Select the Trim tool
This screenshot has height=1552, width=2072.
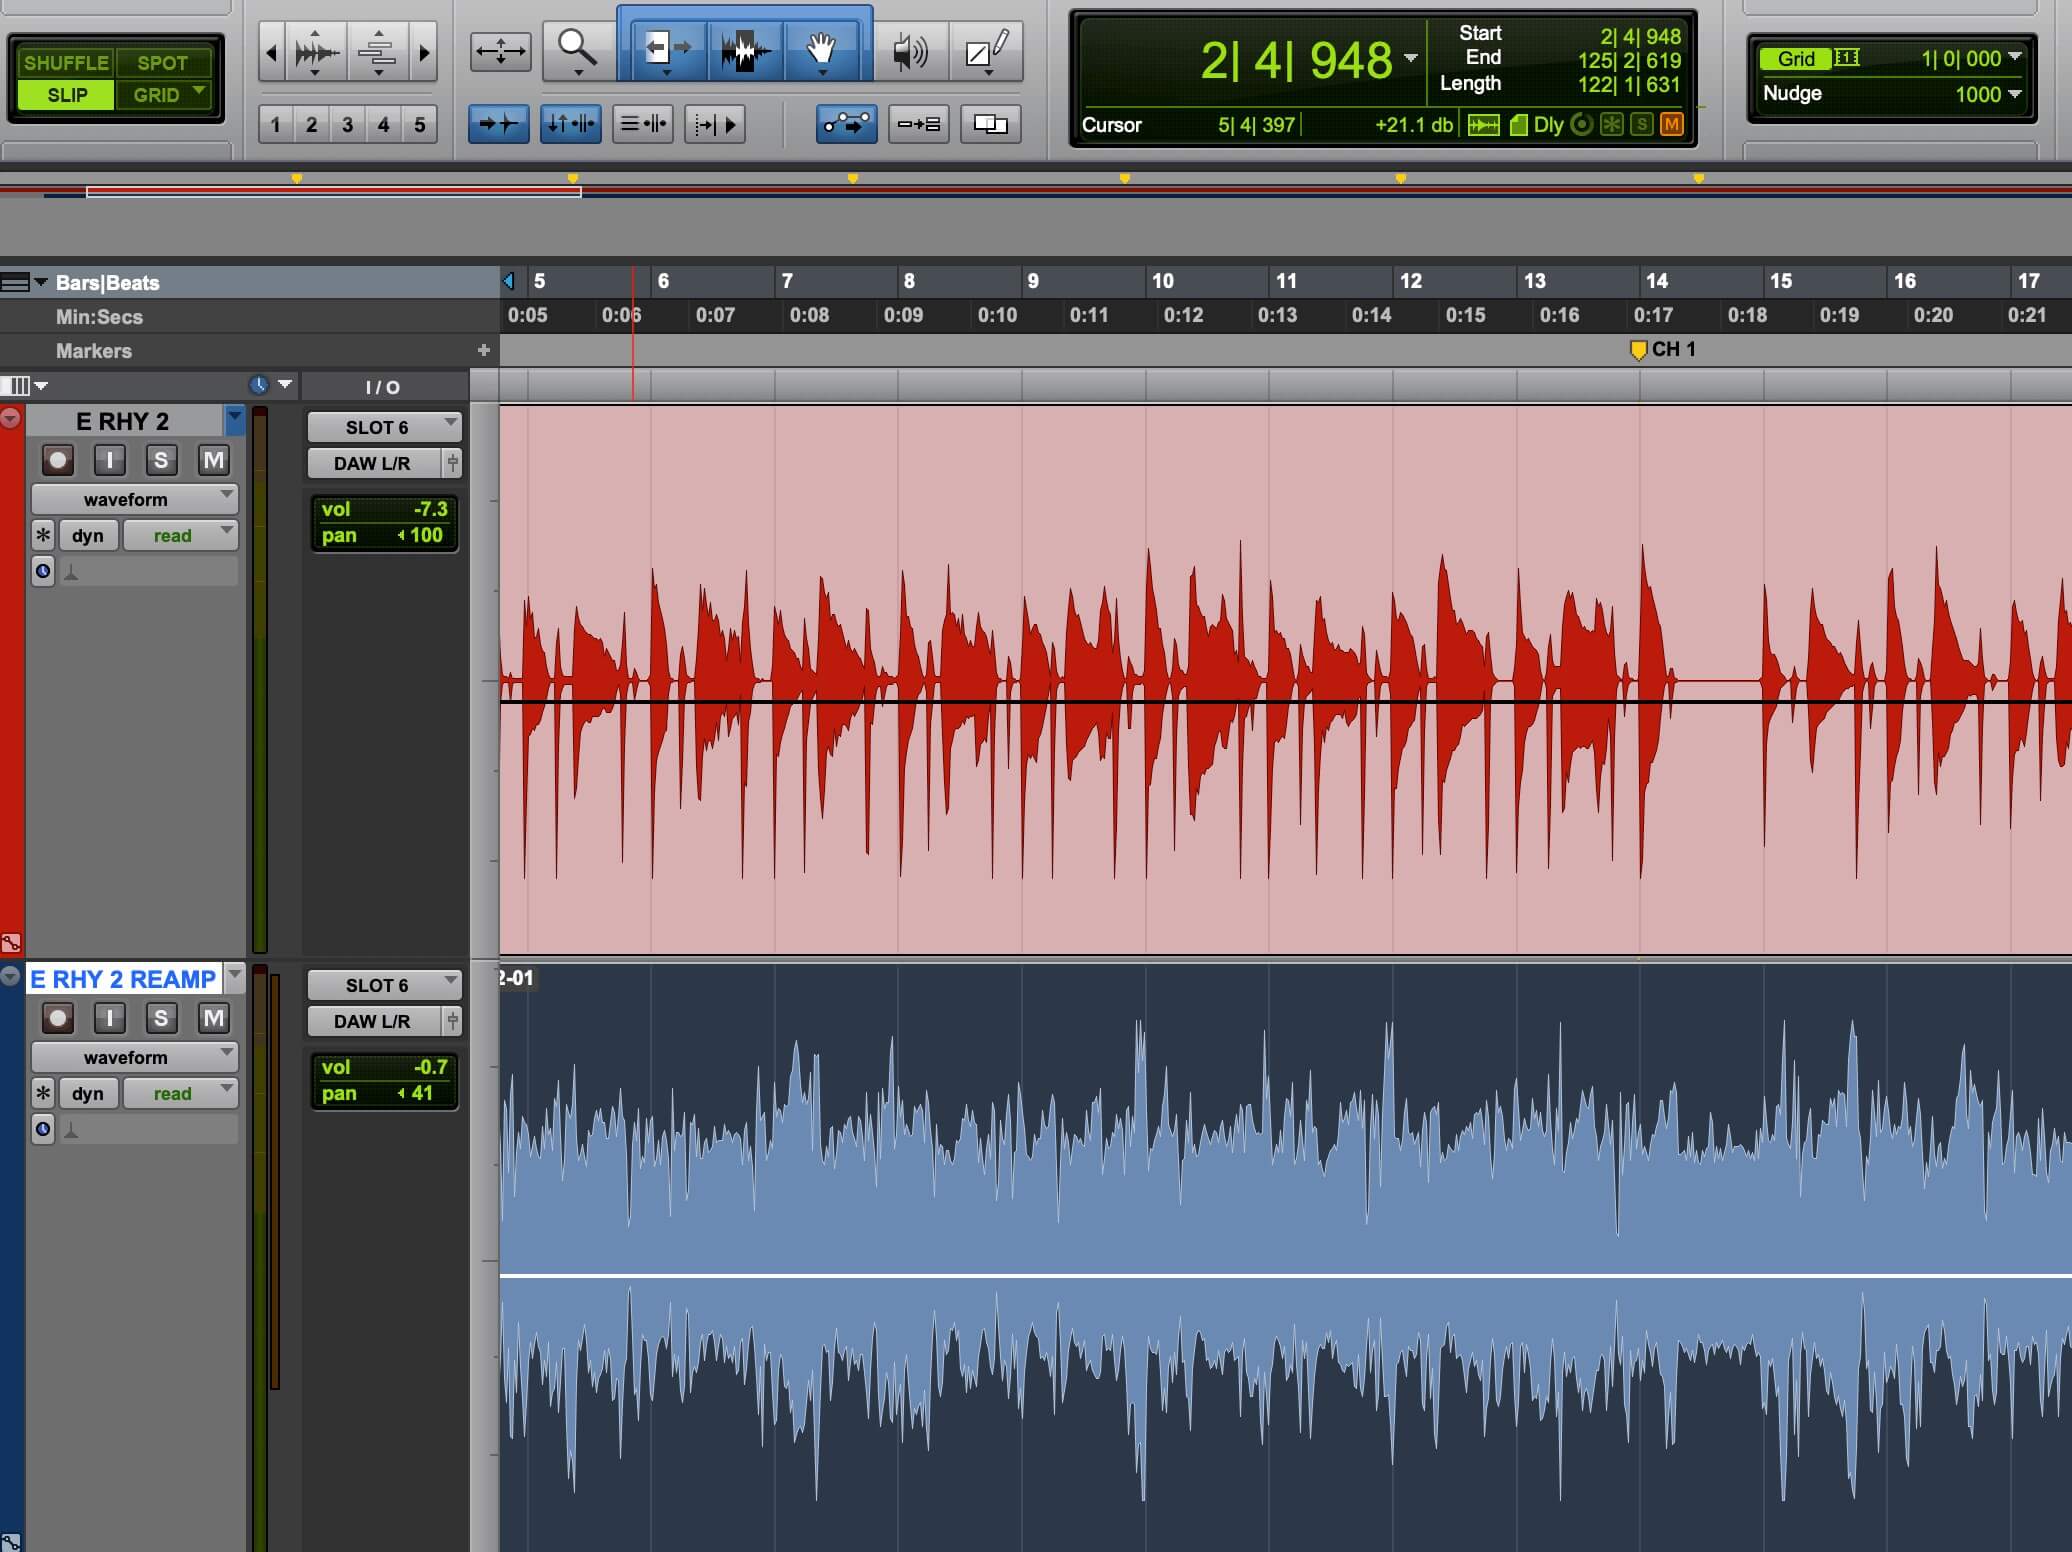[x=667, y=50]
